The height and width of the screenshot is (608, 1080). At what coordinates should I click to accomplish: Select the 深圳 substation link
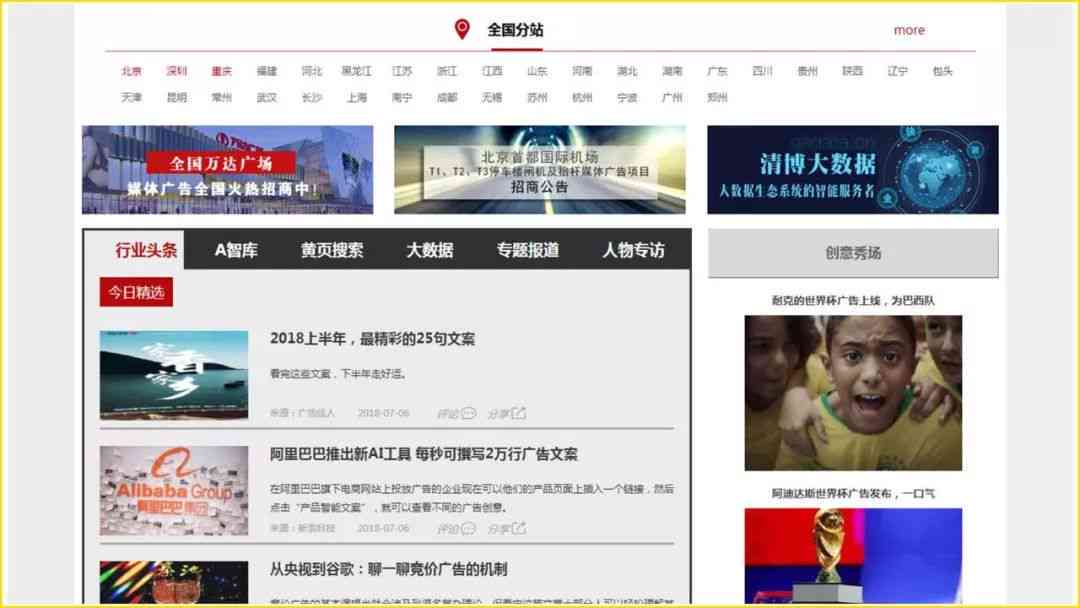click(176, 71)
